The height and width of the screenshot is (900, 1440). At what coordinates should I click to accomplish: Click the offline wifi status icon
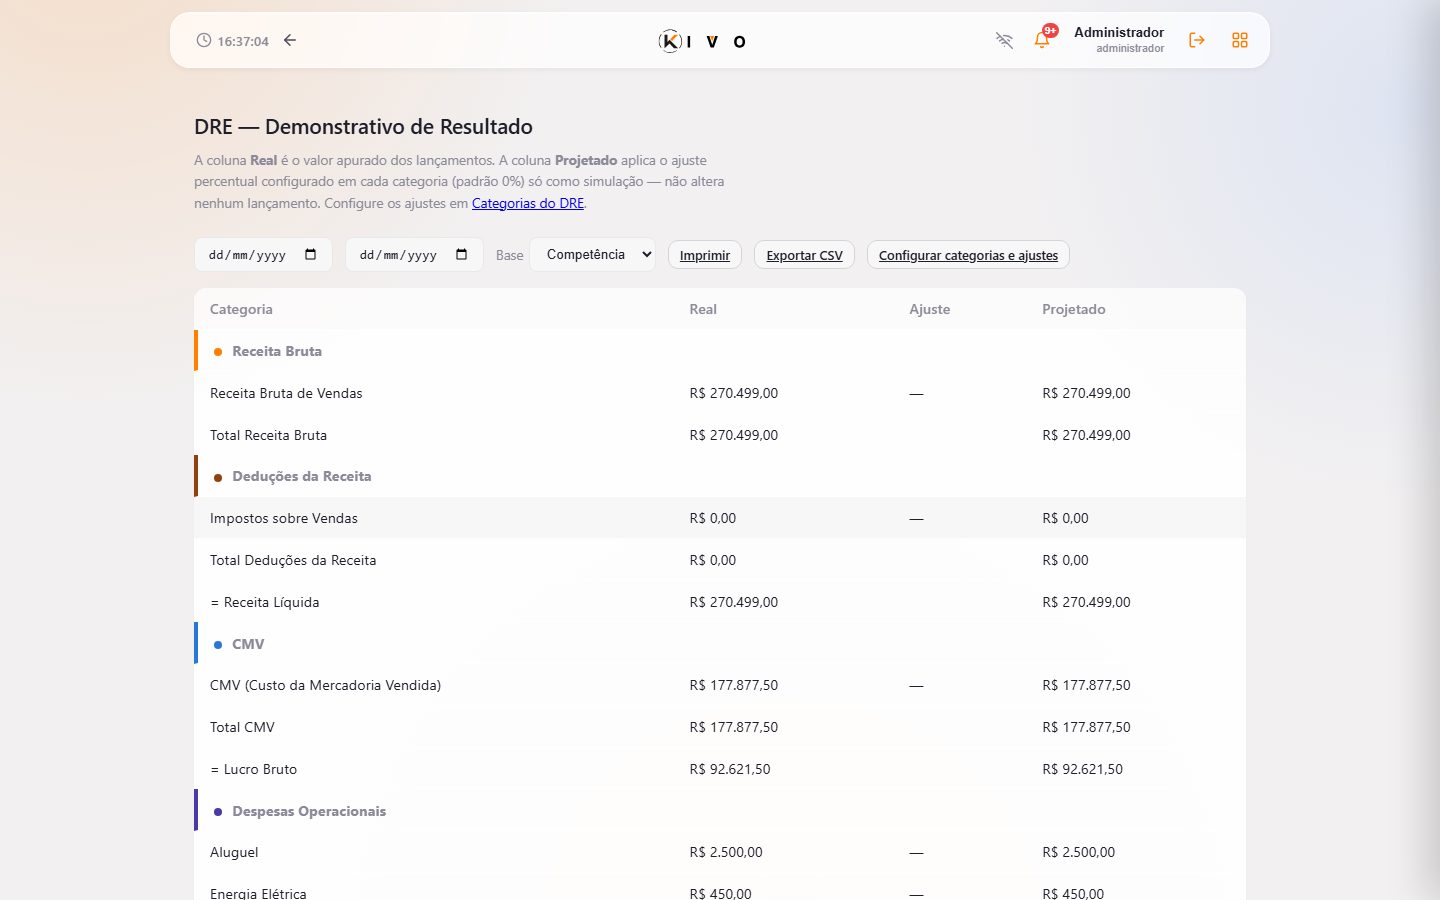[x=1004, y=41]
